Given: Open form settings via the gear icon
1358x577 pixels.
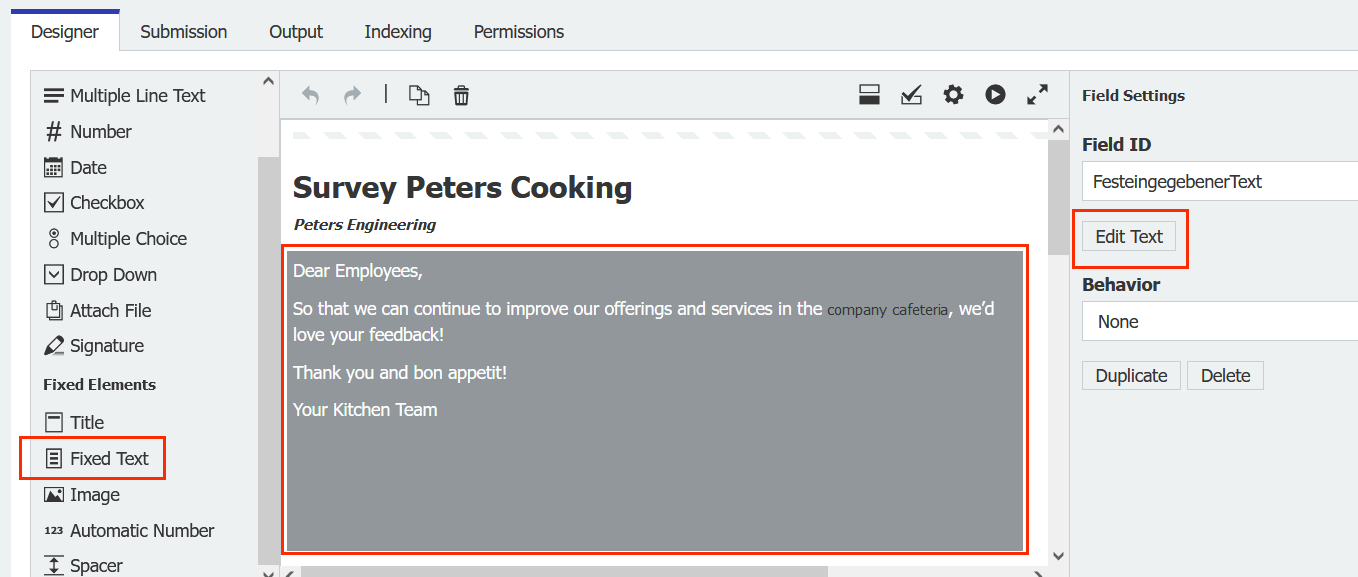Looking at the screenshot, I should click(x=953, y=94).
